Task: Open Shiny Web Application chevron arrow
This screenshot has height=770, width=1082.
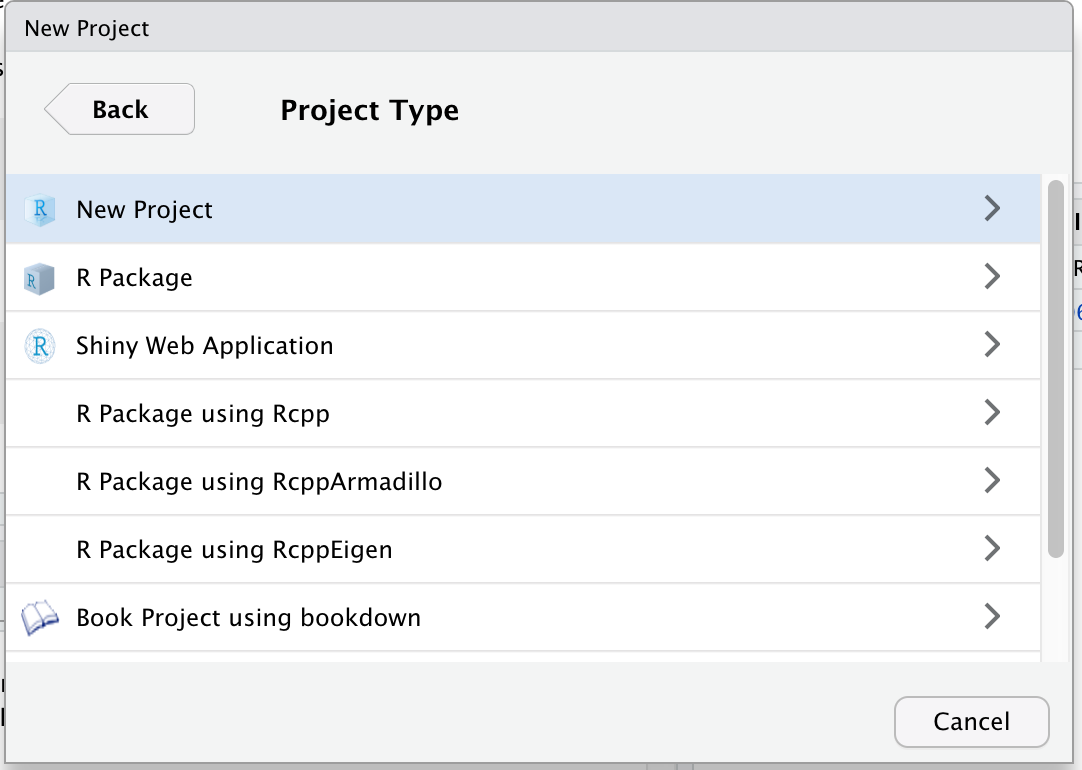Action: (992, 344)
